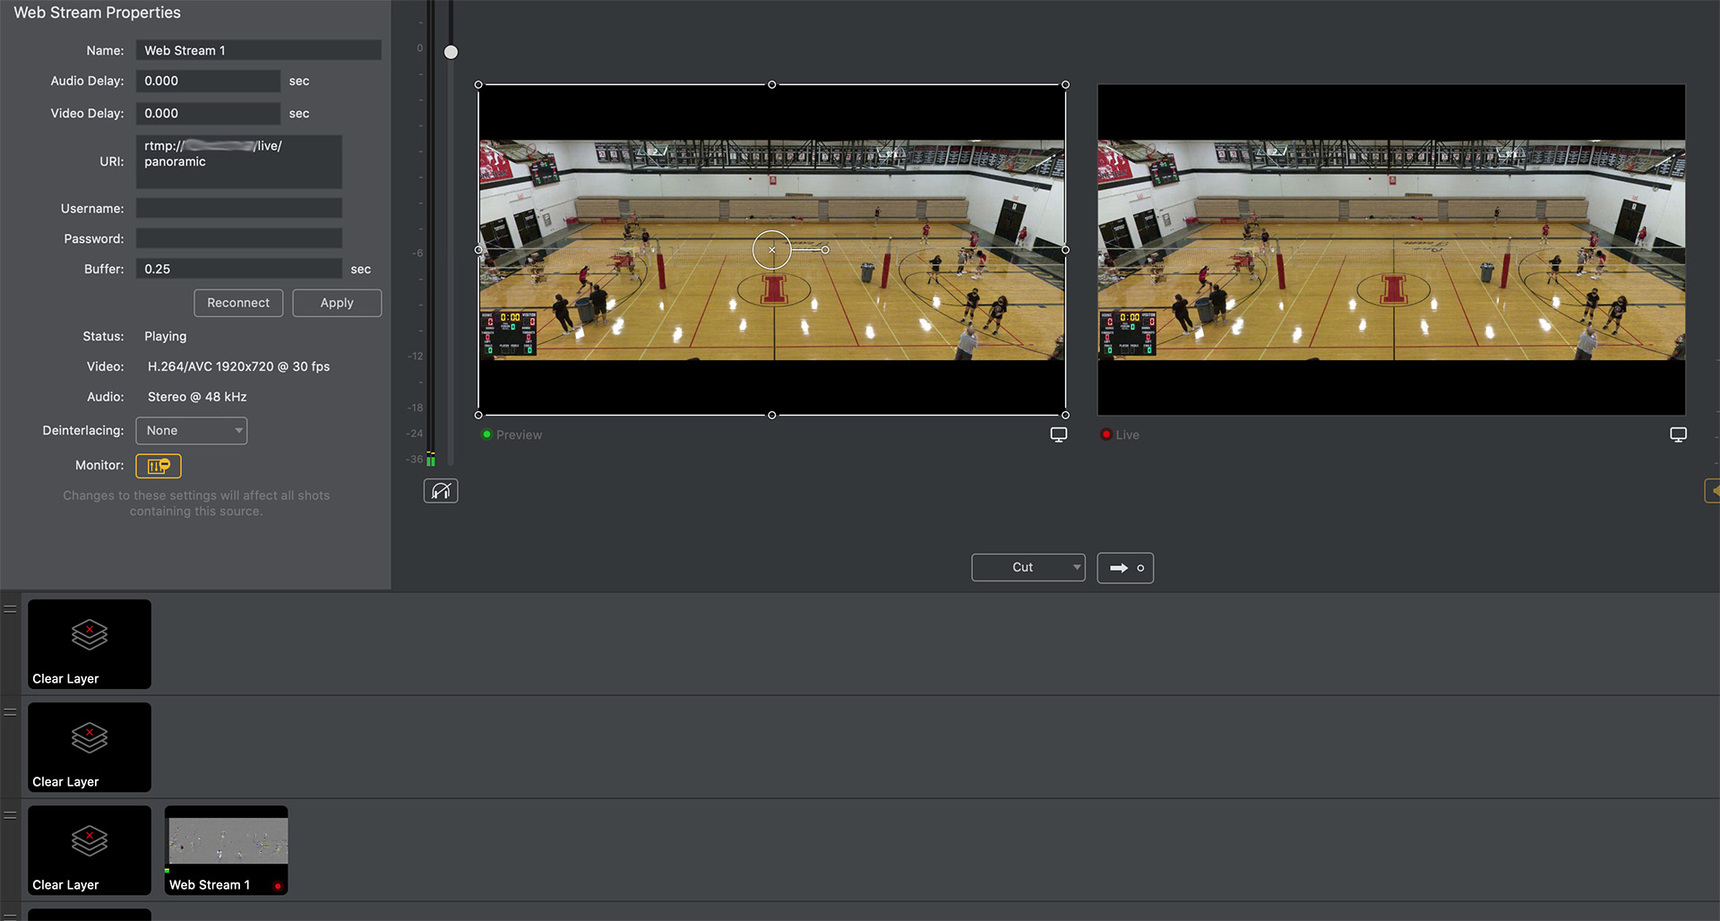Click the Preview center anchor circle
Viewport: 1720px width, 921px height.
(x=772, y=250)
